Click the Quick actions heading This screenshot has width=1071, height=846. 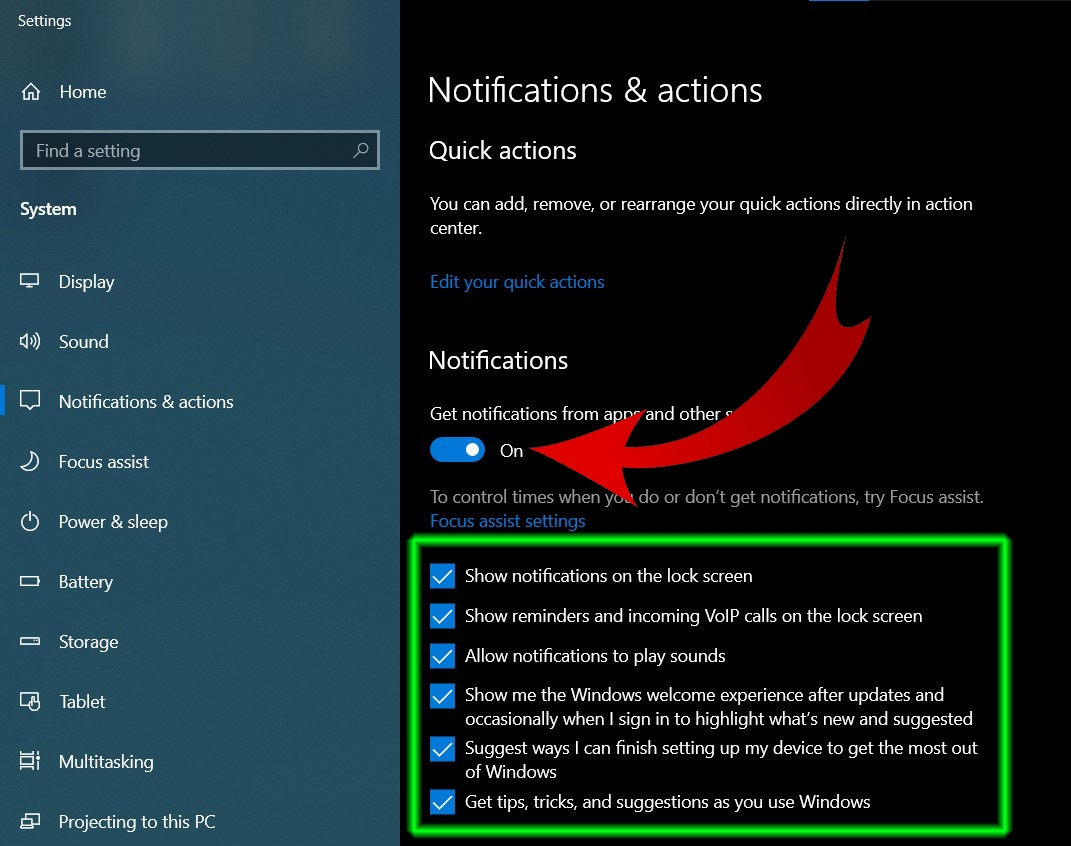tap(503, 150)
